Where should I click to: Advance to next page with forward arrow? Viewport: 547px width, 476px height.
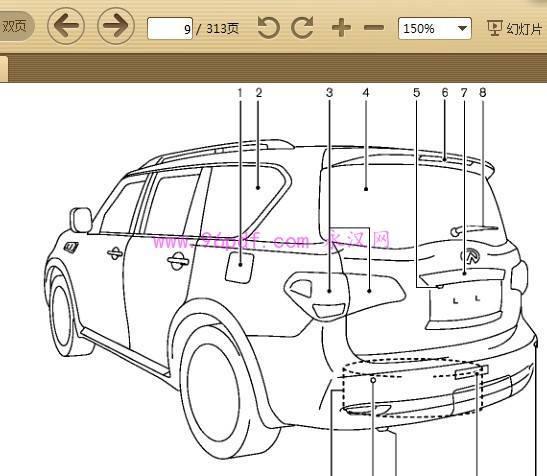coord(116,27)
